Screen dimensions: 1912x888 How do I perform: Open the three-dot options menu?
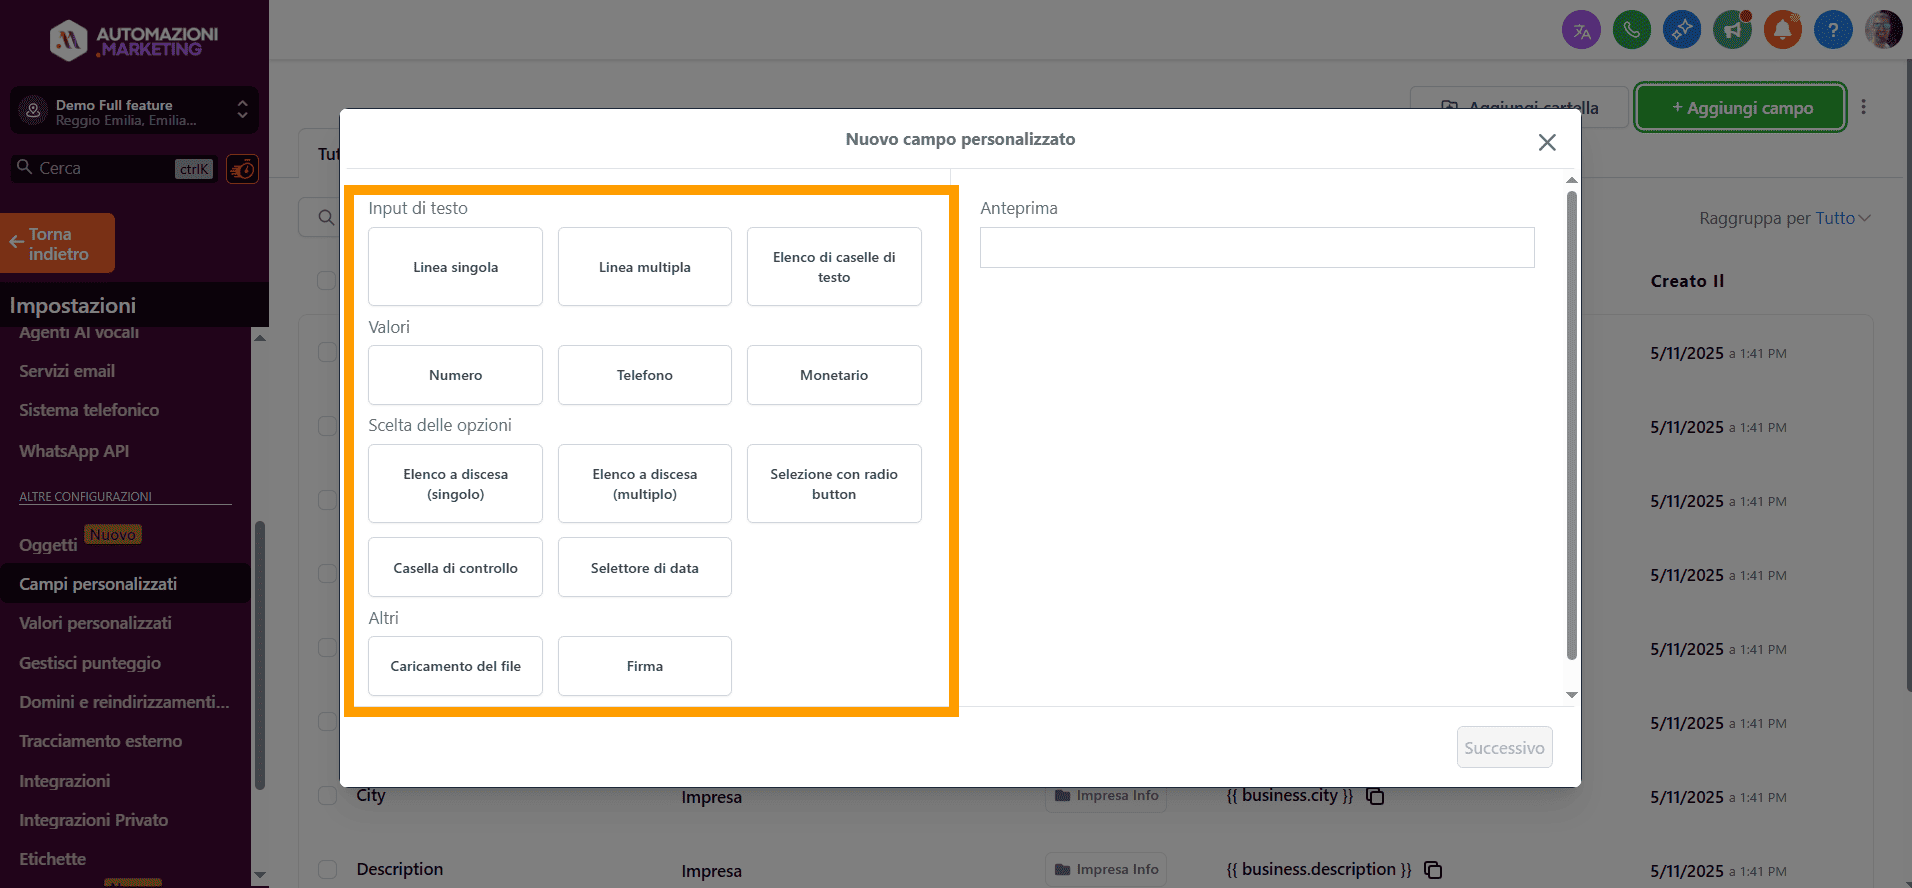(1863, 107)
